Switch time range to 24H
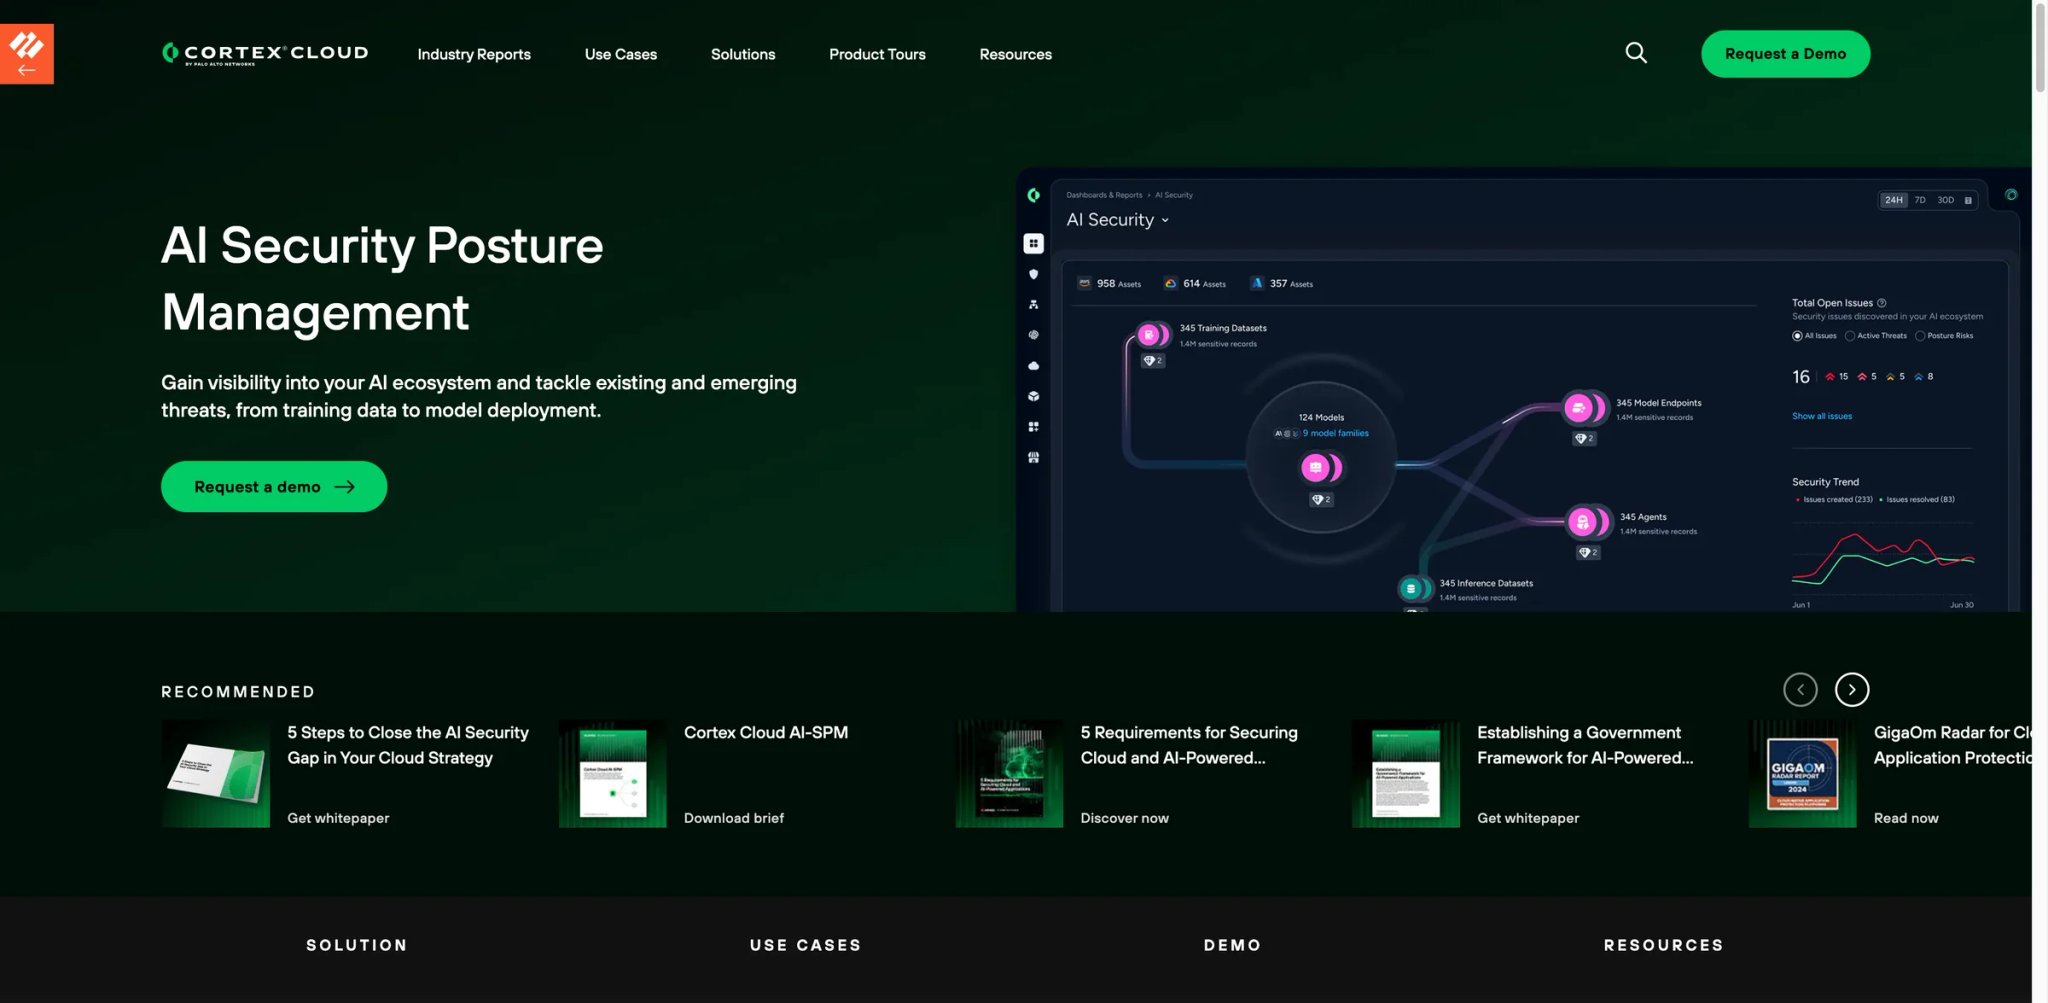The image size is (2048, 1003). [x=1894, y=200]
